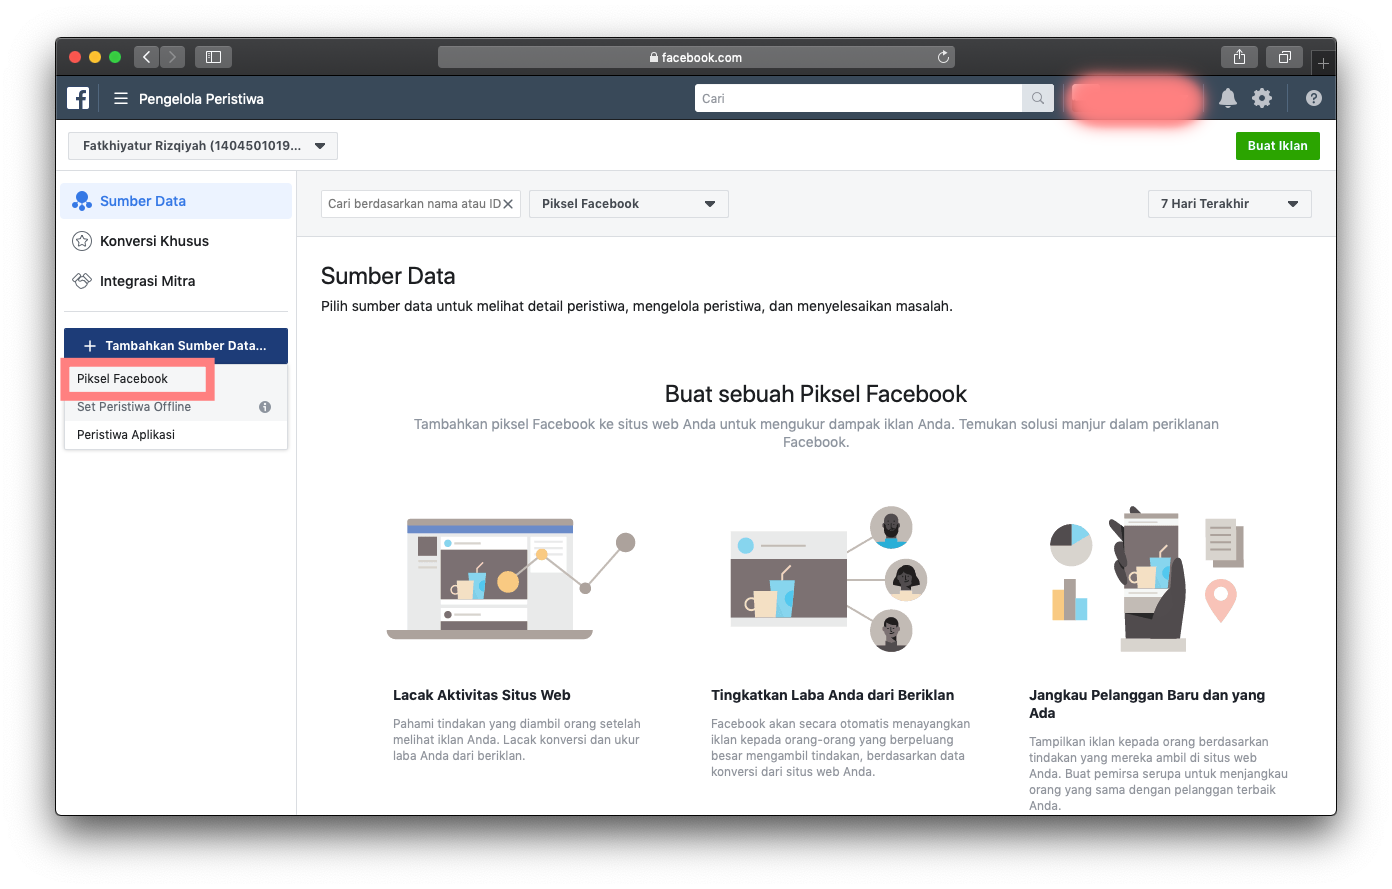Click the Sumber Data sidebar icon
Viewport: 1392px width, 889px height.
82,201
